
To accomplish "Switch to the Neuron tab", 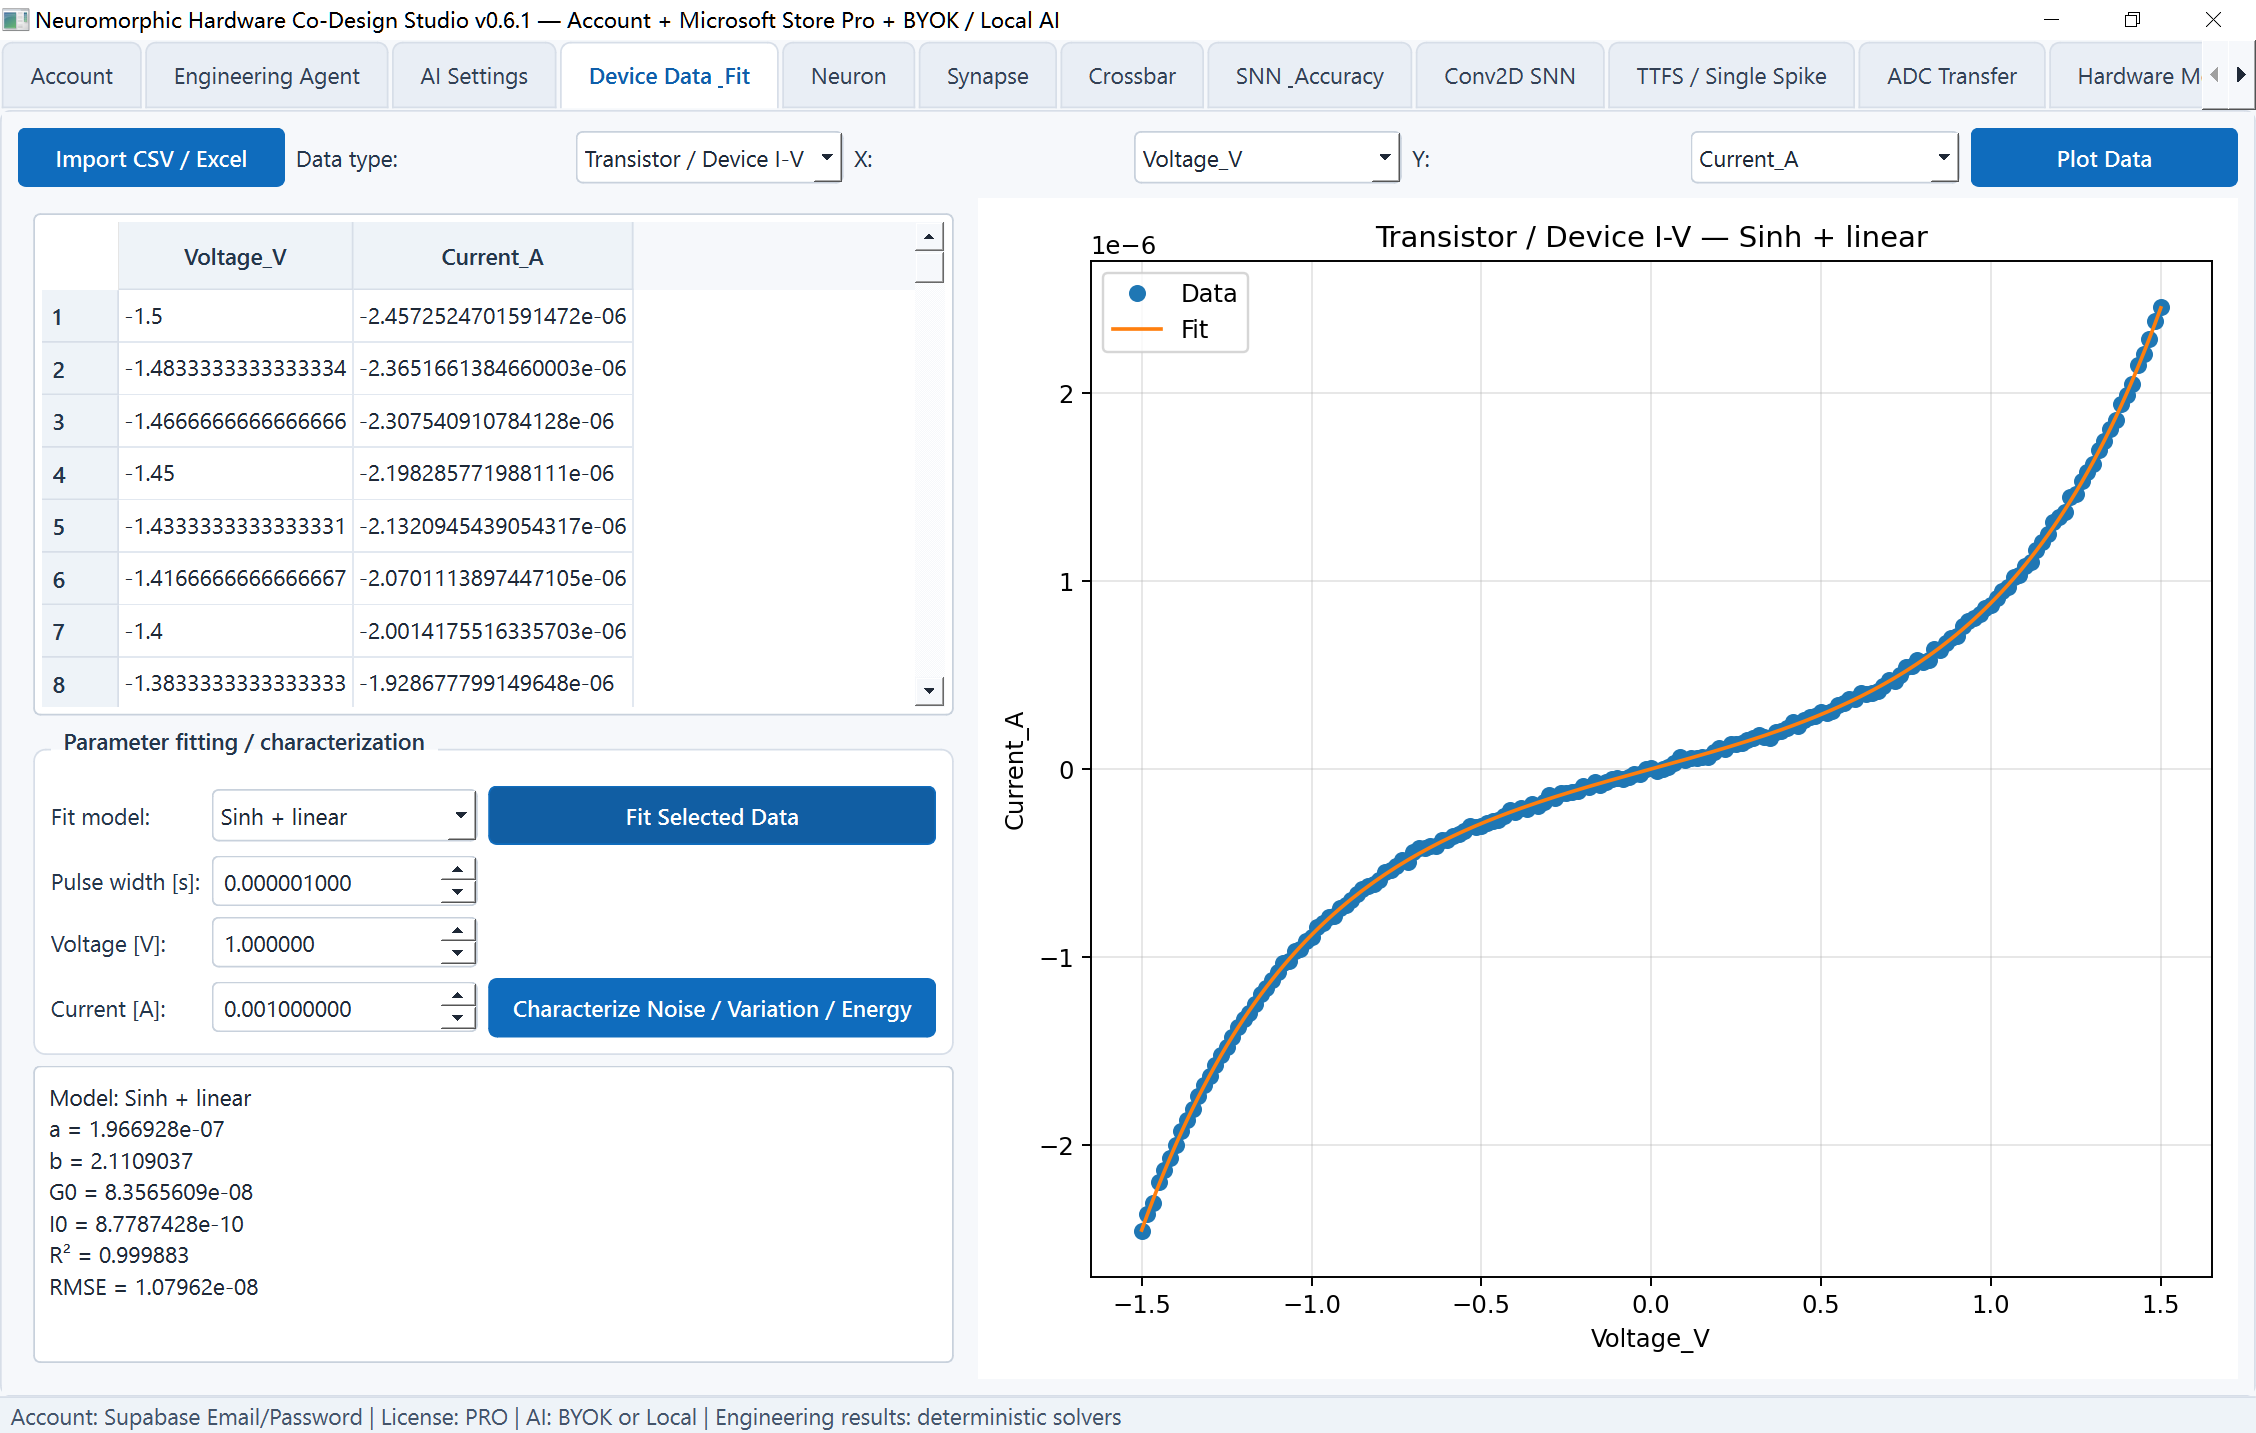I will (x=848, y=77).
